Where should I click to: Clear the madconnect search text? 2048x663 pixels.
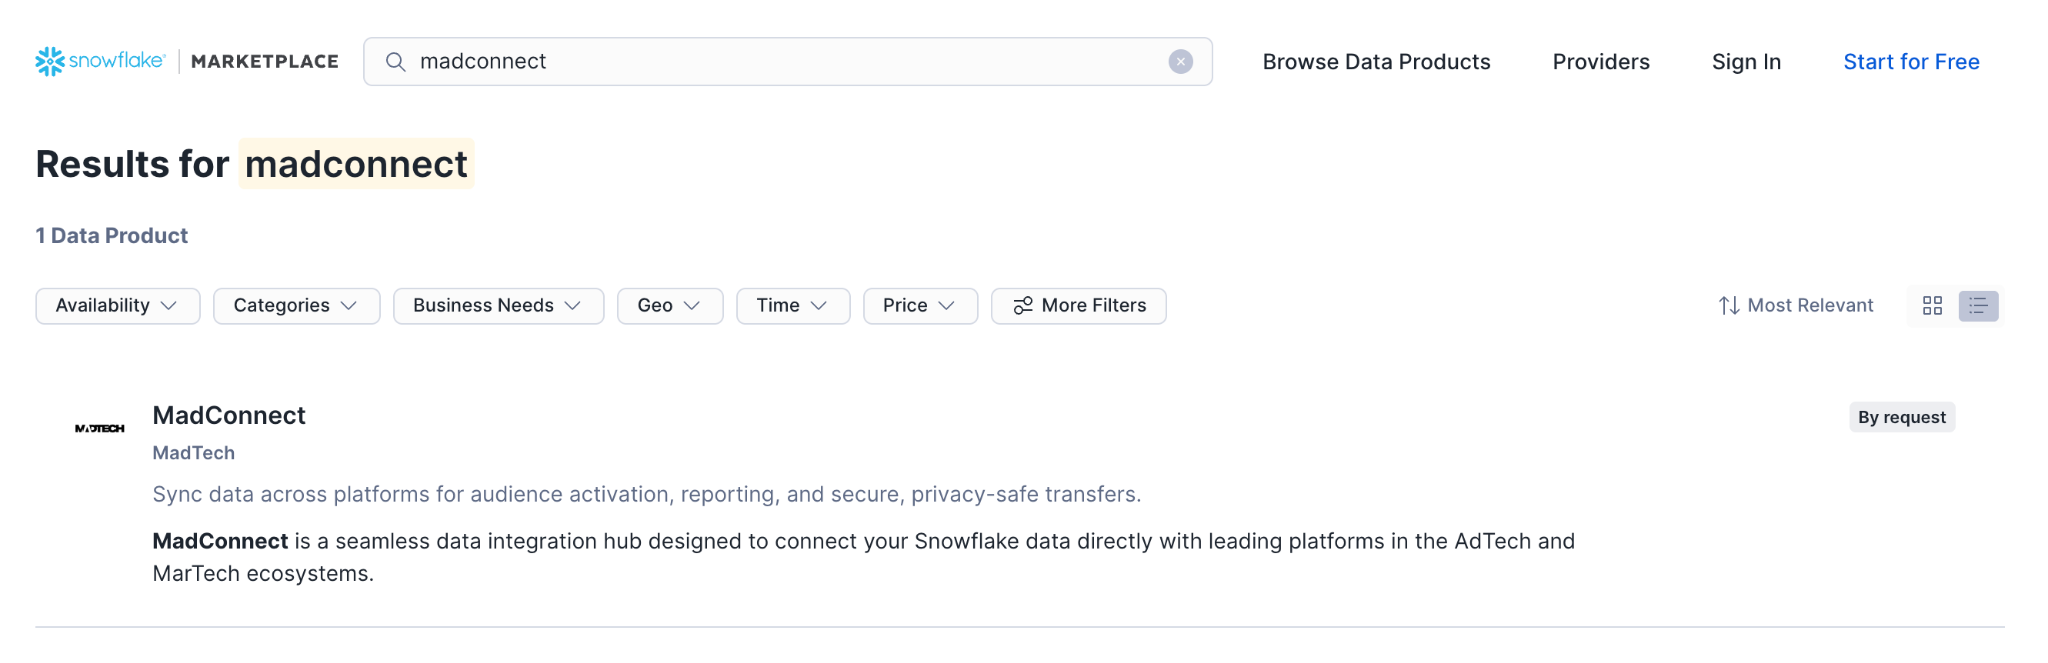pyautogui.click(x=1180, y=62)
